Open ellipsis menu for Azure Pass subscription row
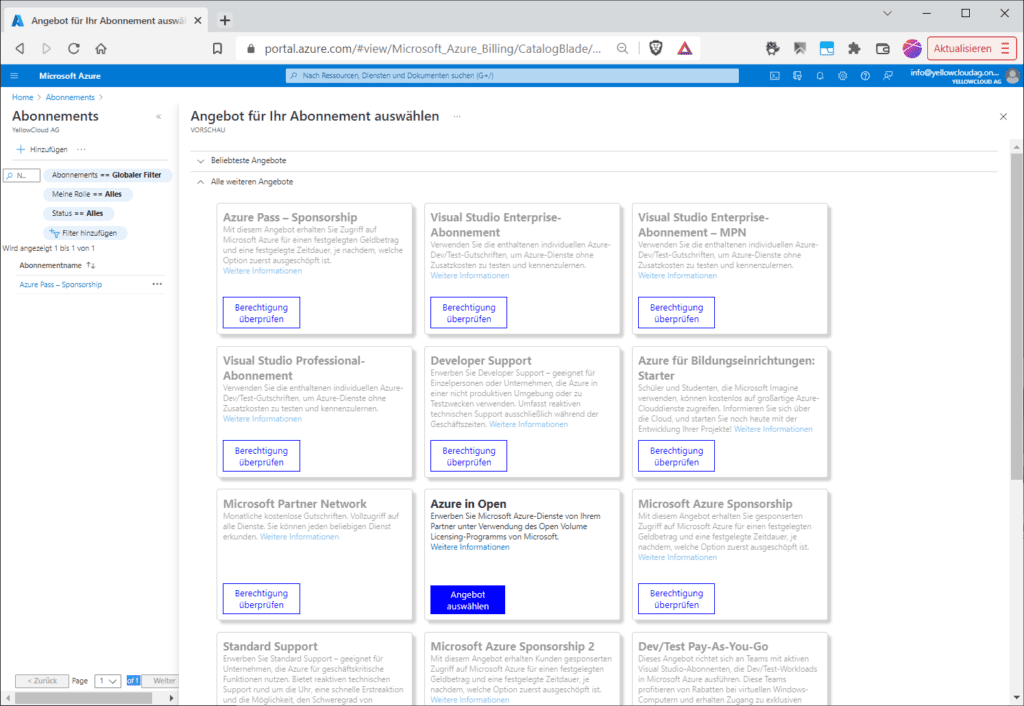The image size is (1024, 706). pos(157,284)
